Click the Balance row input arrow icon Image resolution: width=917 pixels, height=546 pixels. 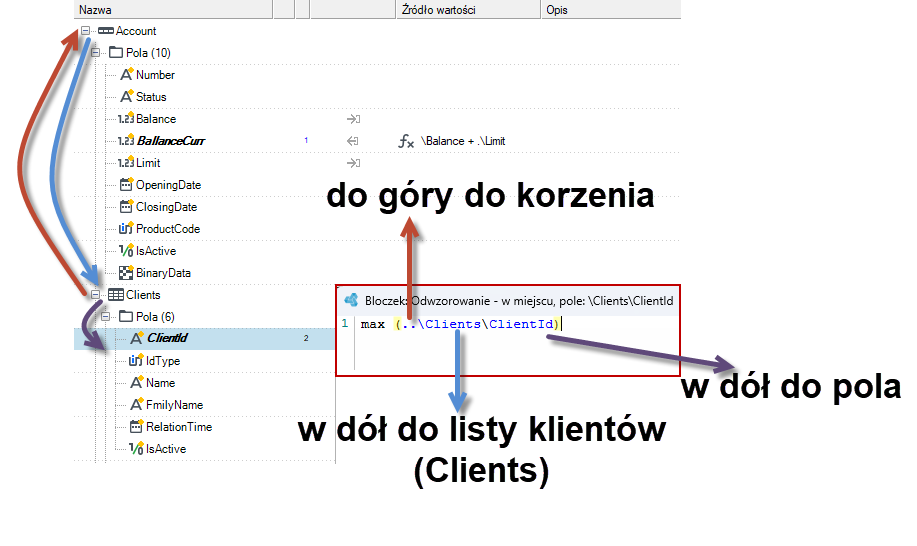(x=353, y=119)
